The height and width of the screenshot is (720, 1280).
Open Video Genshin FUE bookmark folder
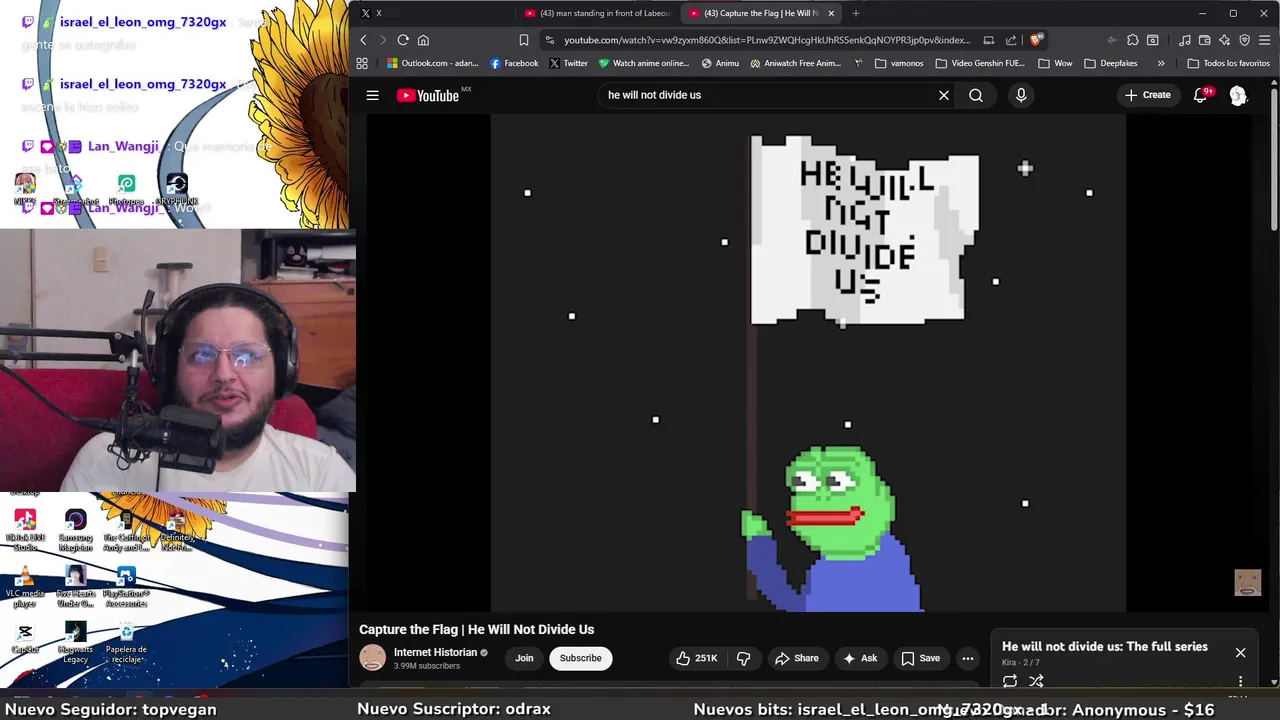(x=979, y=63)
